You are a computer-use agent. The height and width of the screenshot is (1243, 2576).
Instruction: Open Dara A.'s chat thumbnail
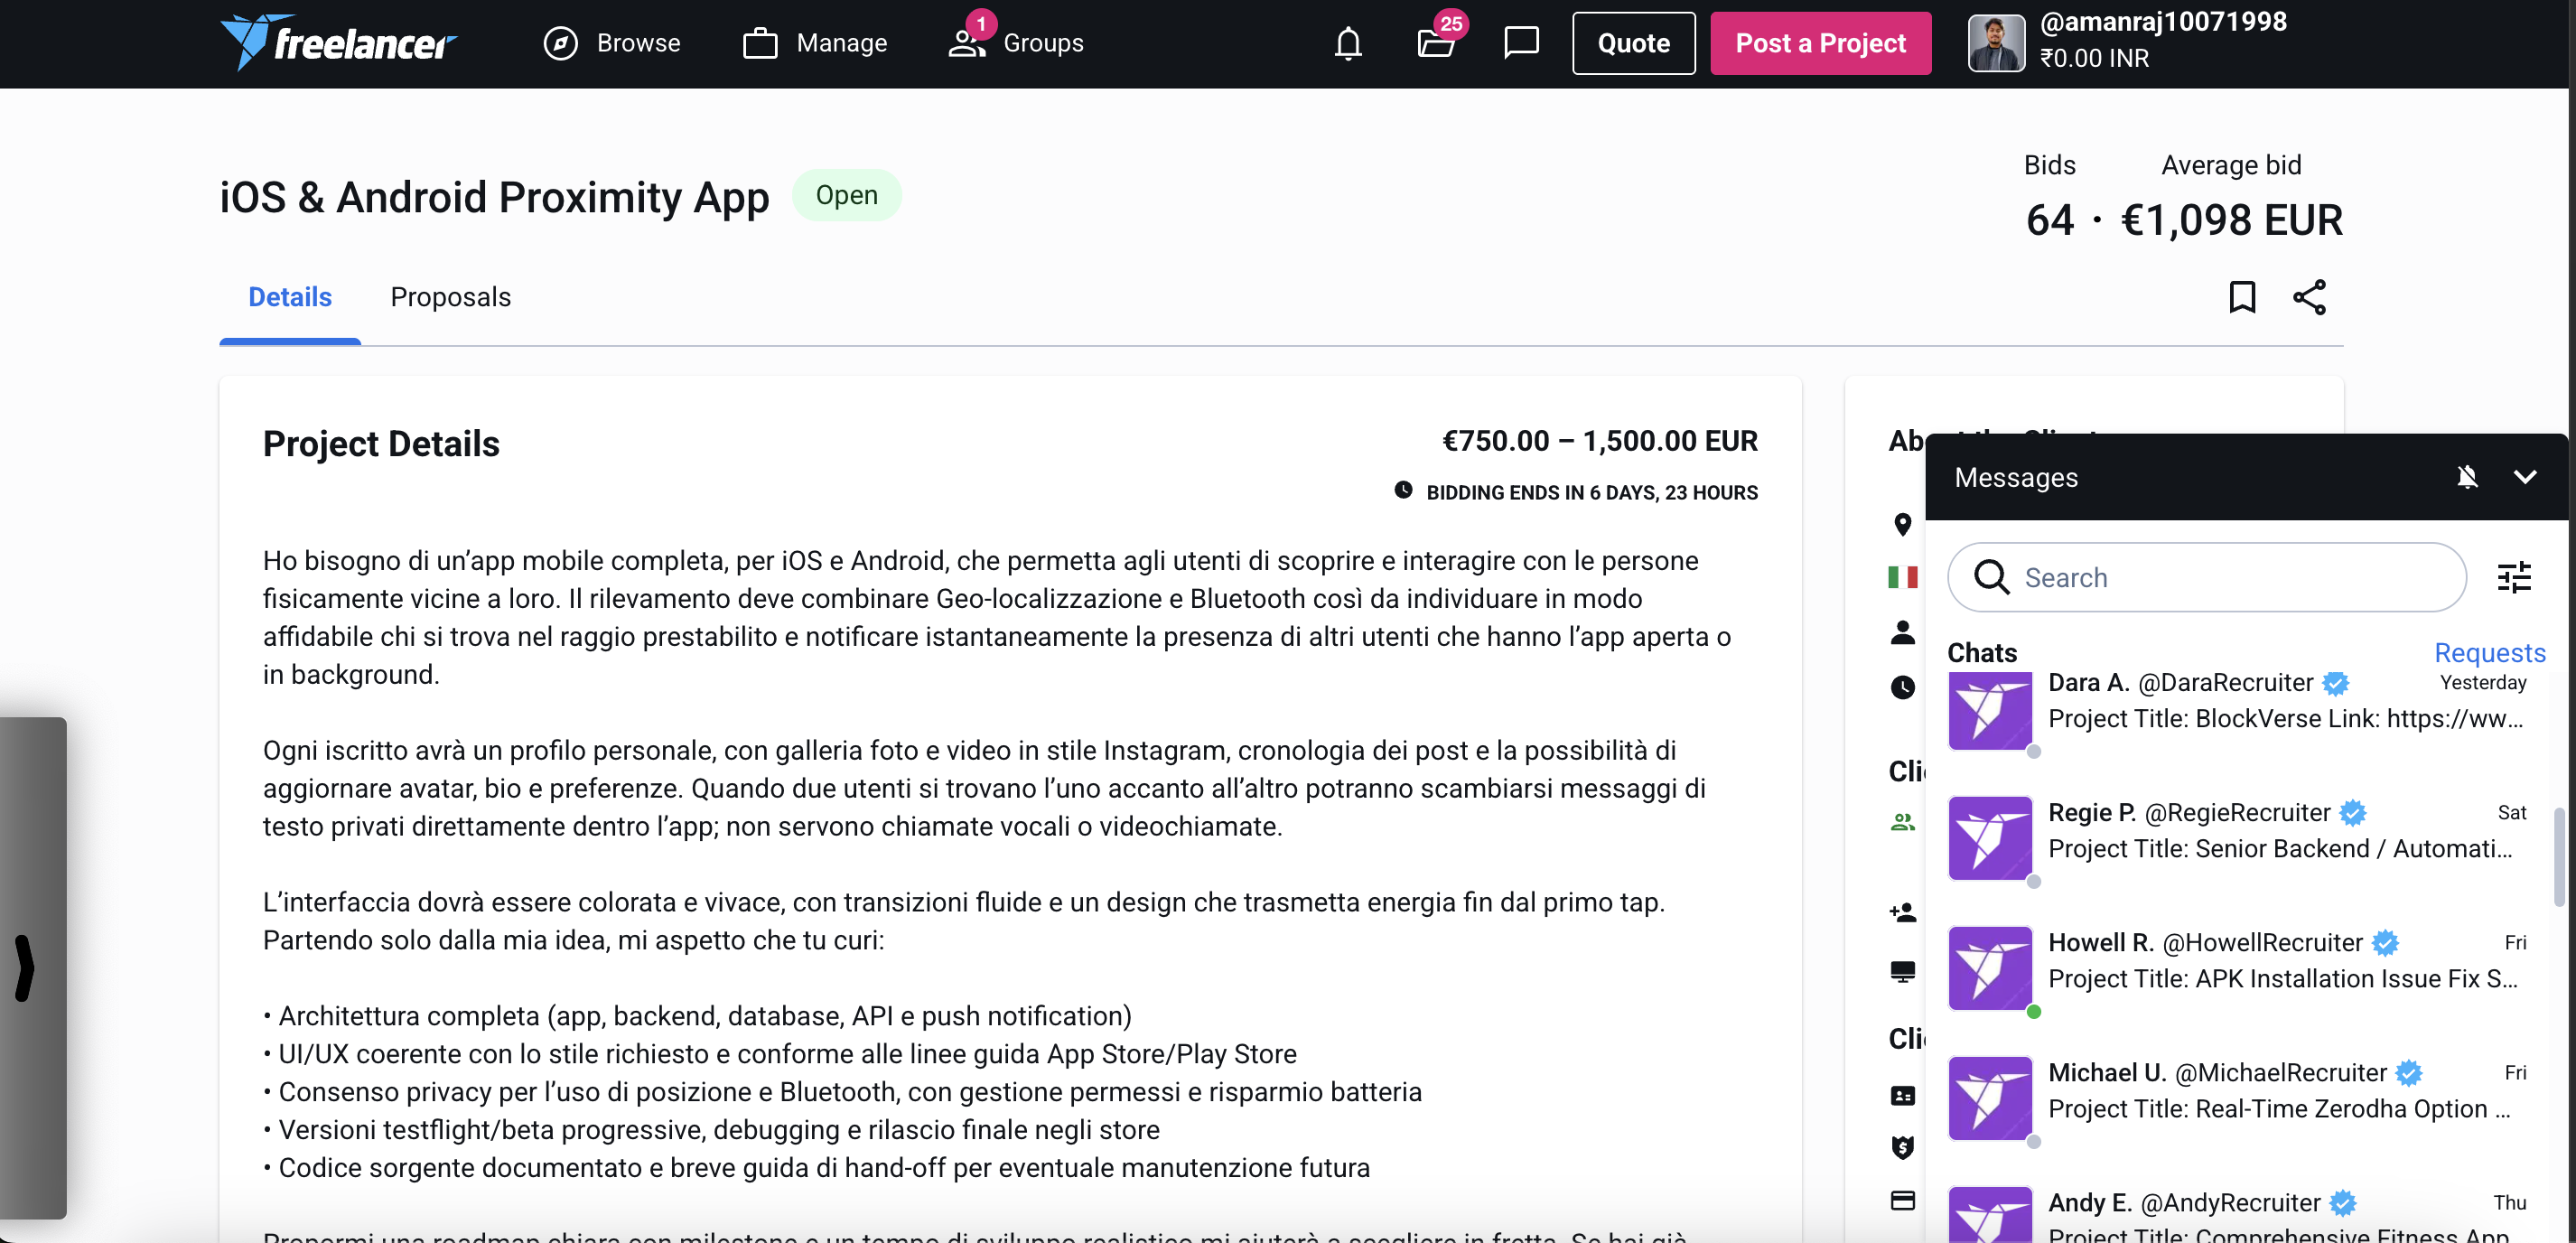click(1989, 711)
